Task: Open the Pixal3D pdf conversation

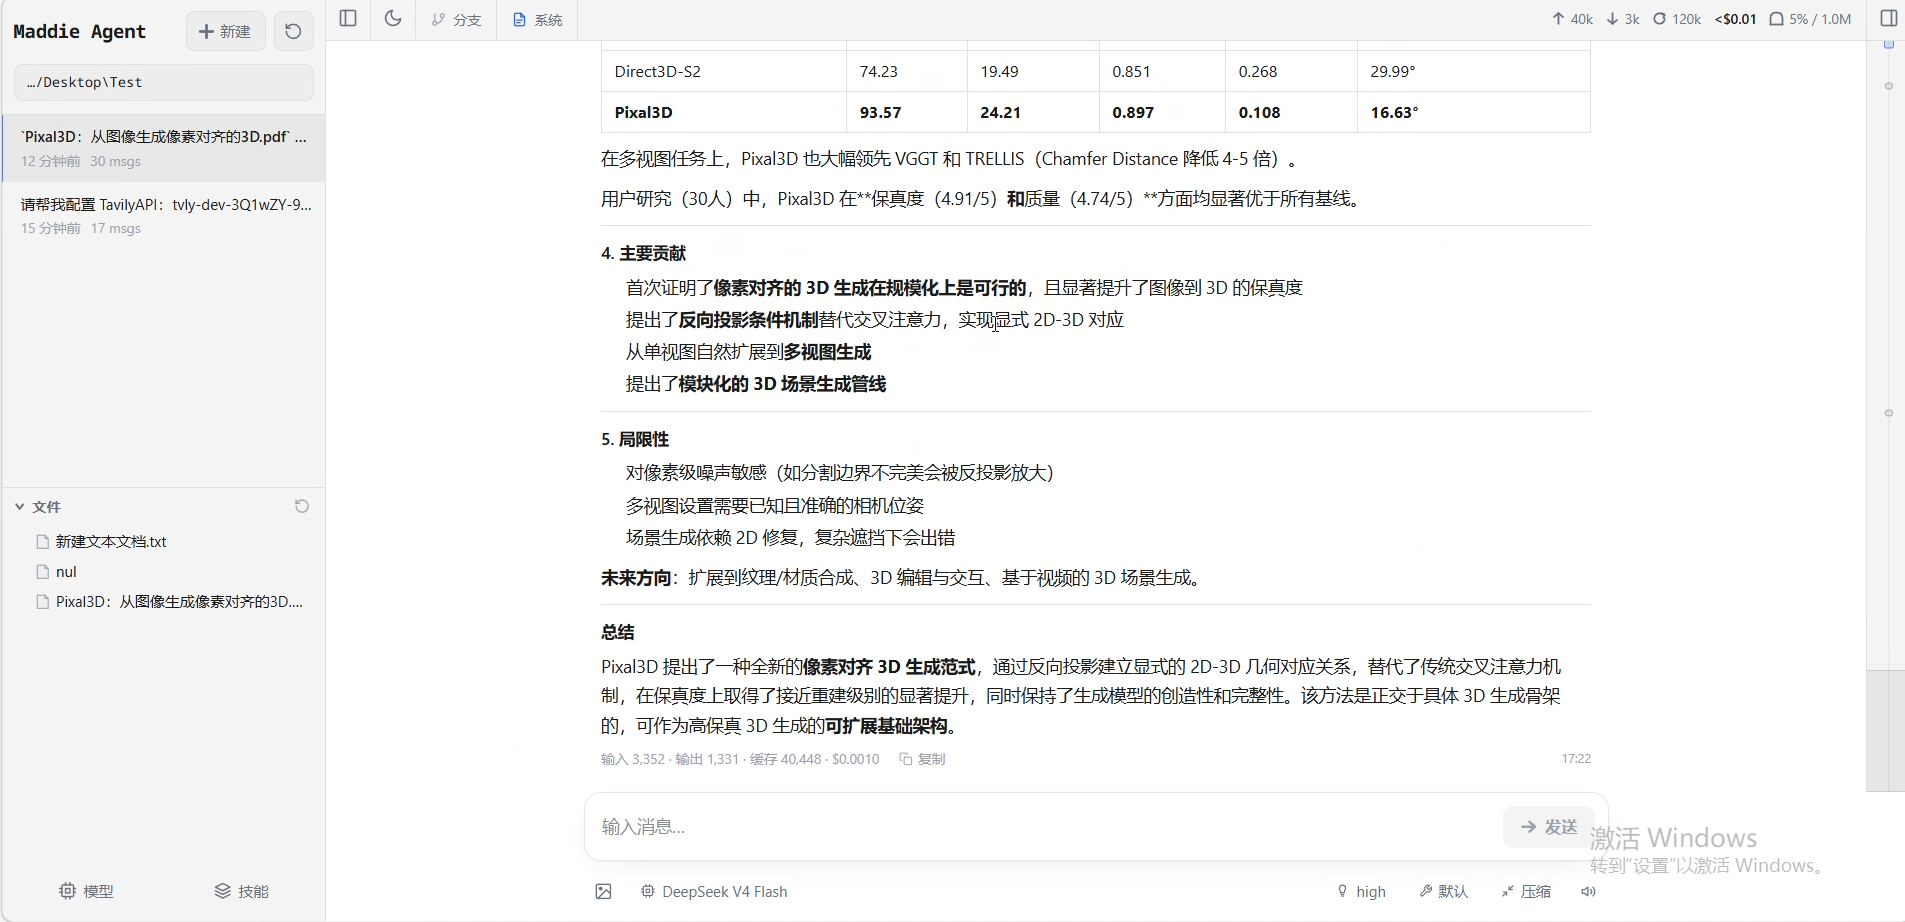Action: pos(163,148)
